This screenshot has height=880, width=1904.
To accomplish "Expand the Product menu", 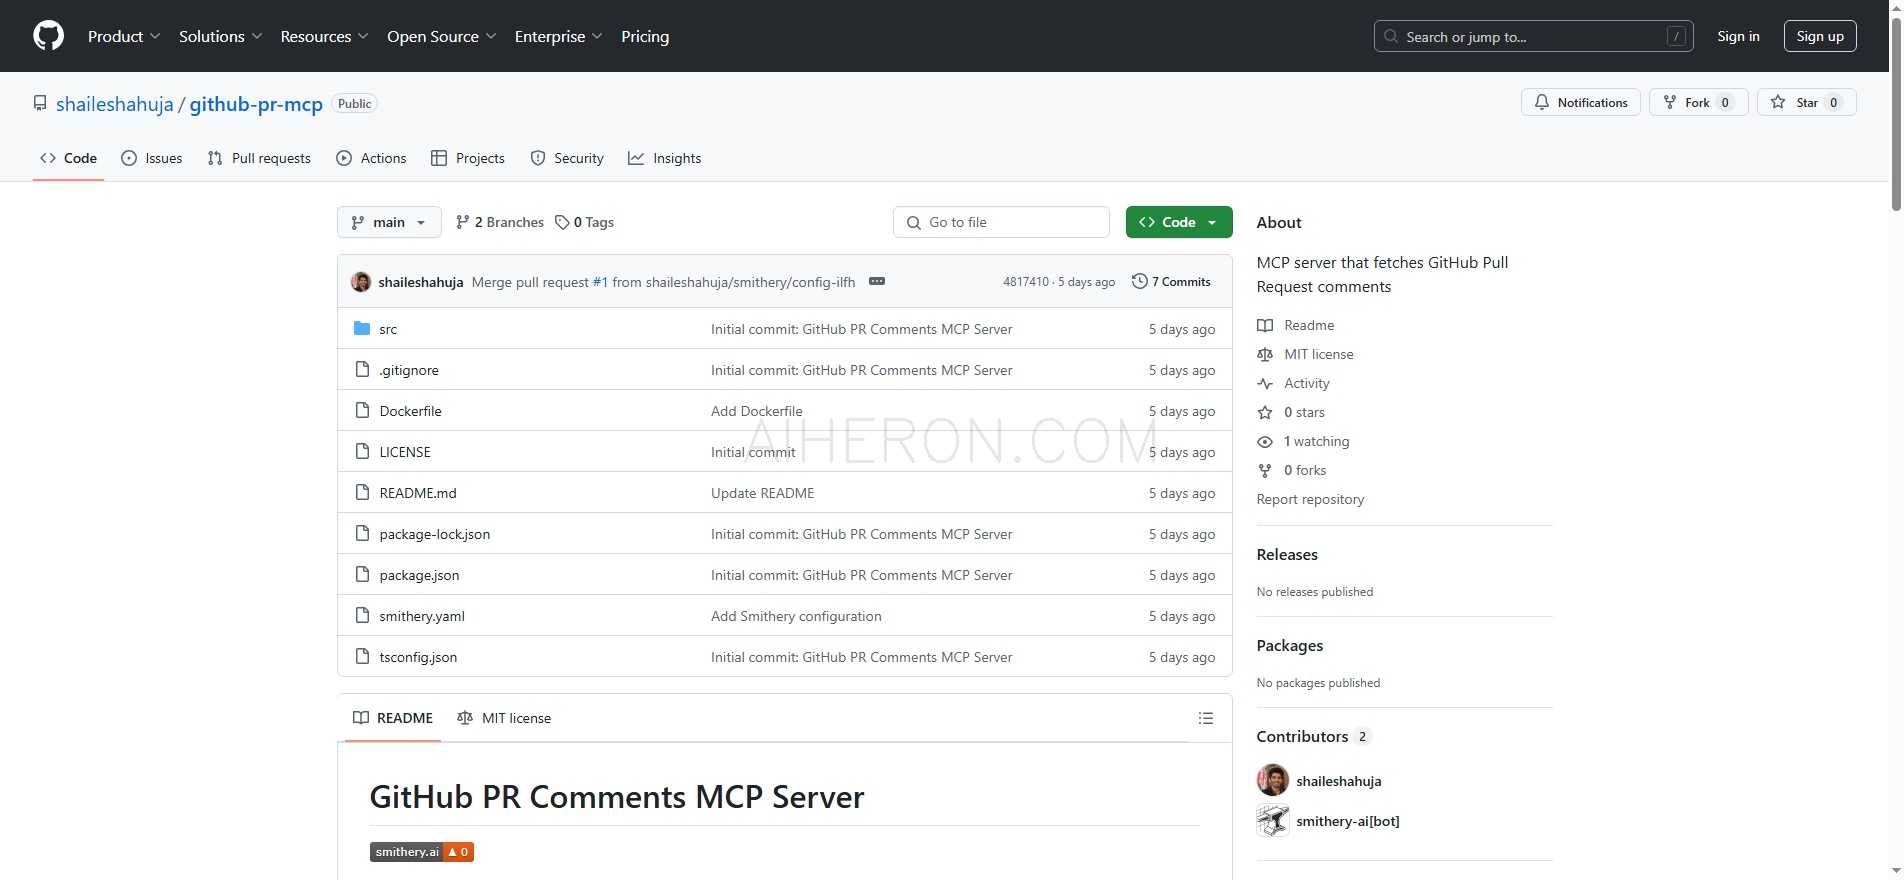I will point(124,36).
